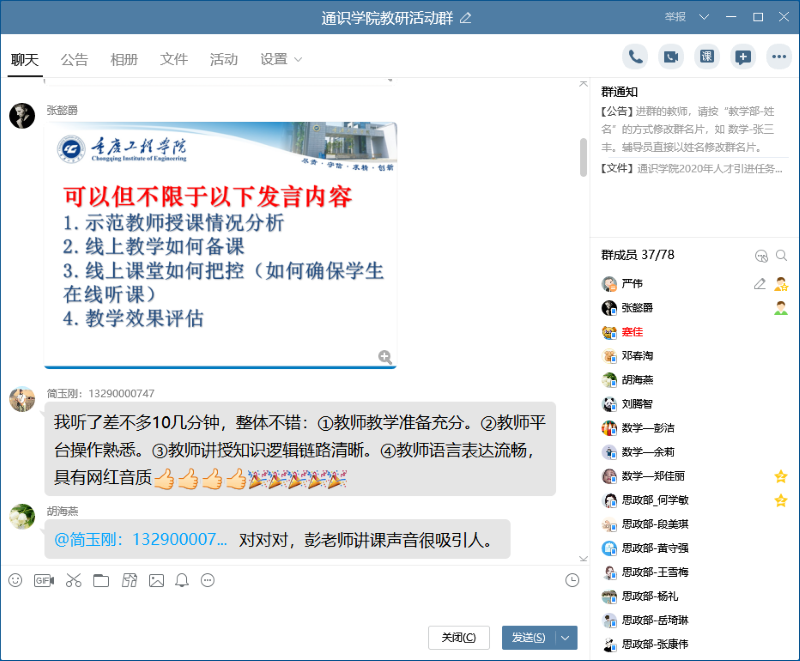Open the shared slide image thumbnail
Image resolution: width=800 pixels, height=661 pixels.
(x=220, y=244)
